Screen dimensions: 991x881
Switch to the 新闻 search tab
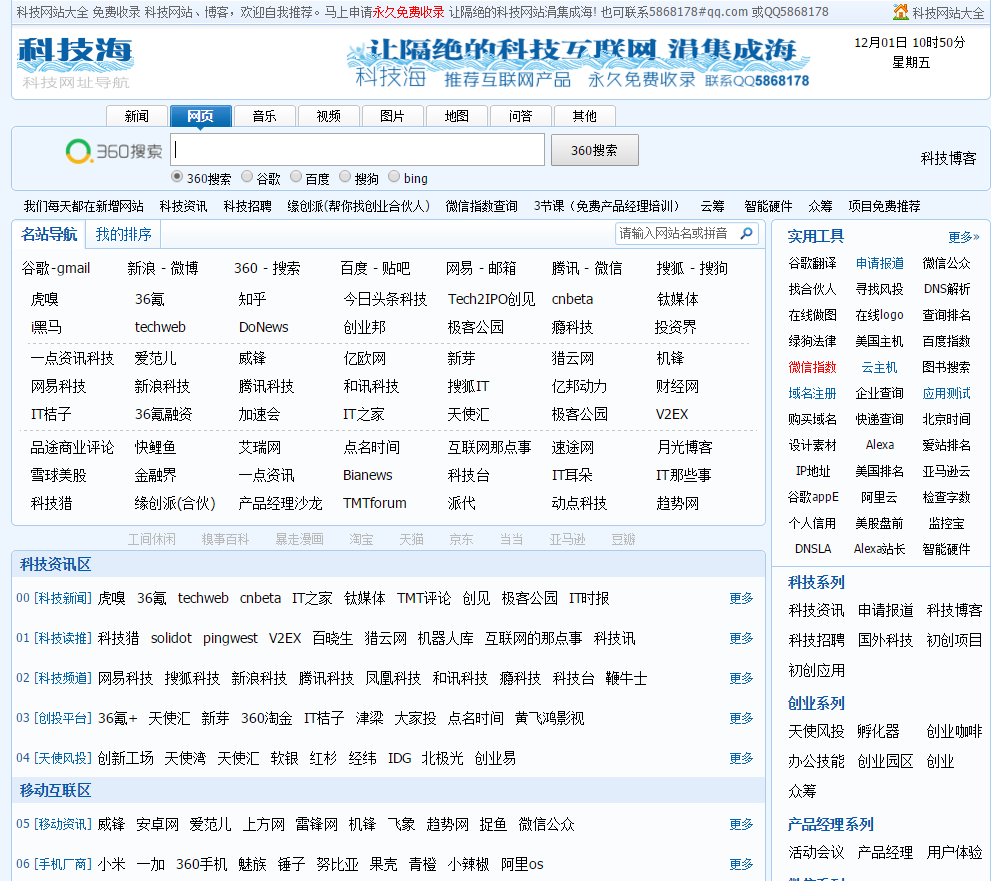[x=137, y=116]
